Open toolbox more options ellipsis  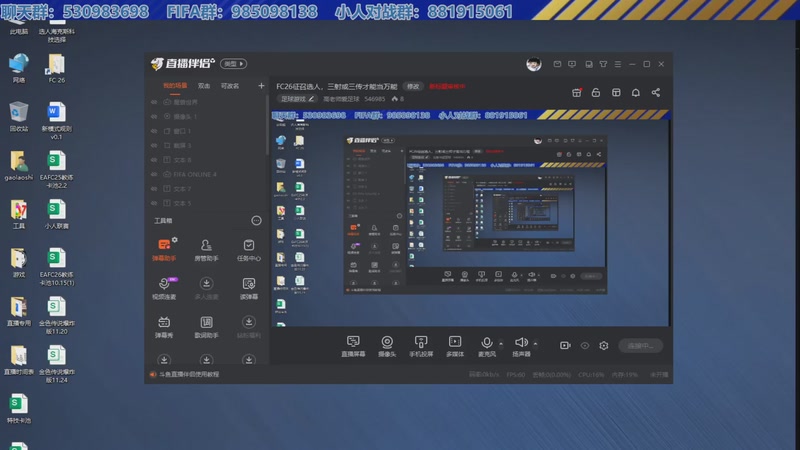pyautogui.click(x=256, y=220)
